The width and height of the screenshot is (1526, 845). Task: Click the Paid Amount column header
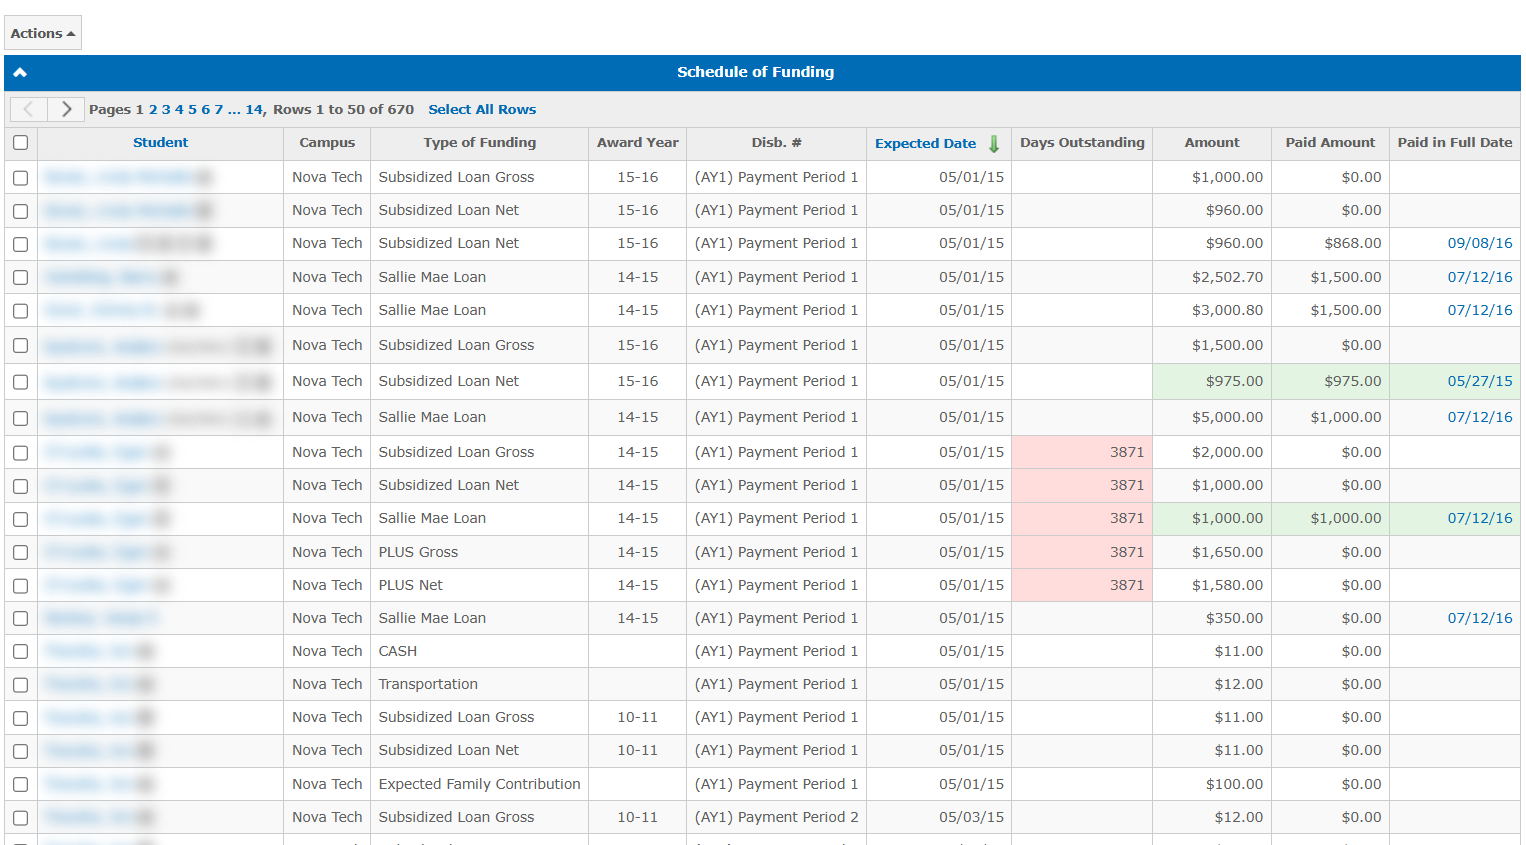[1330, 142]
